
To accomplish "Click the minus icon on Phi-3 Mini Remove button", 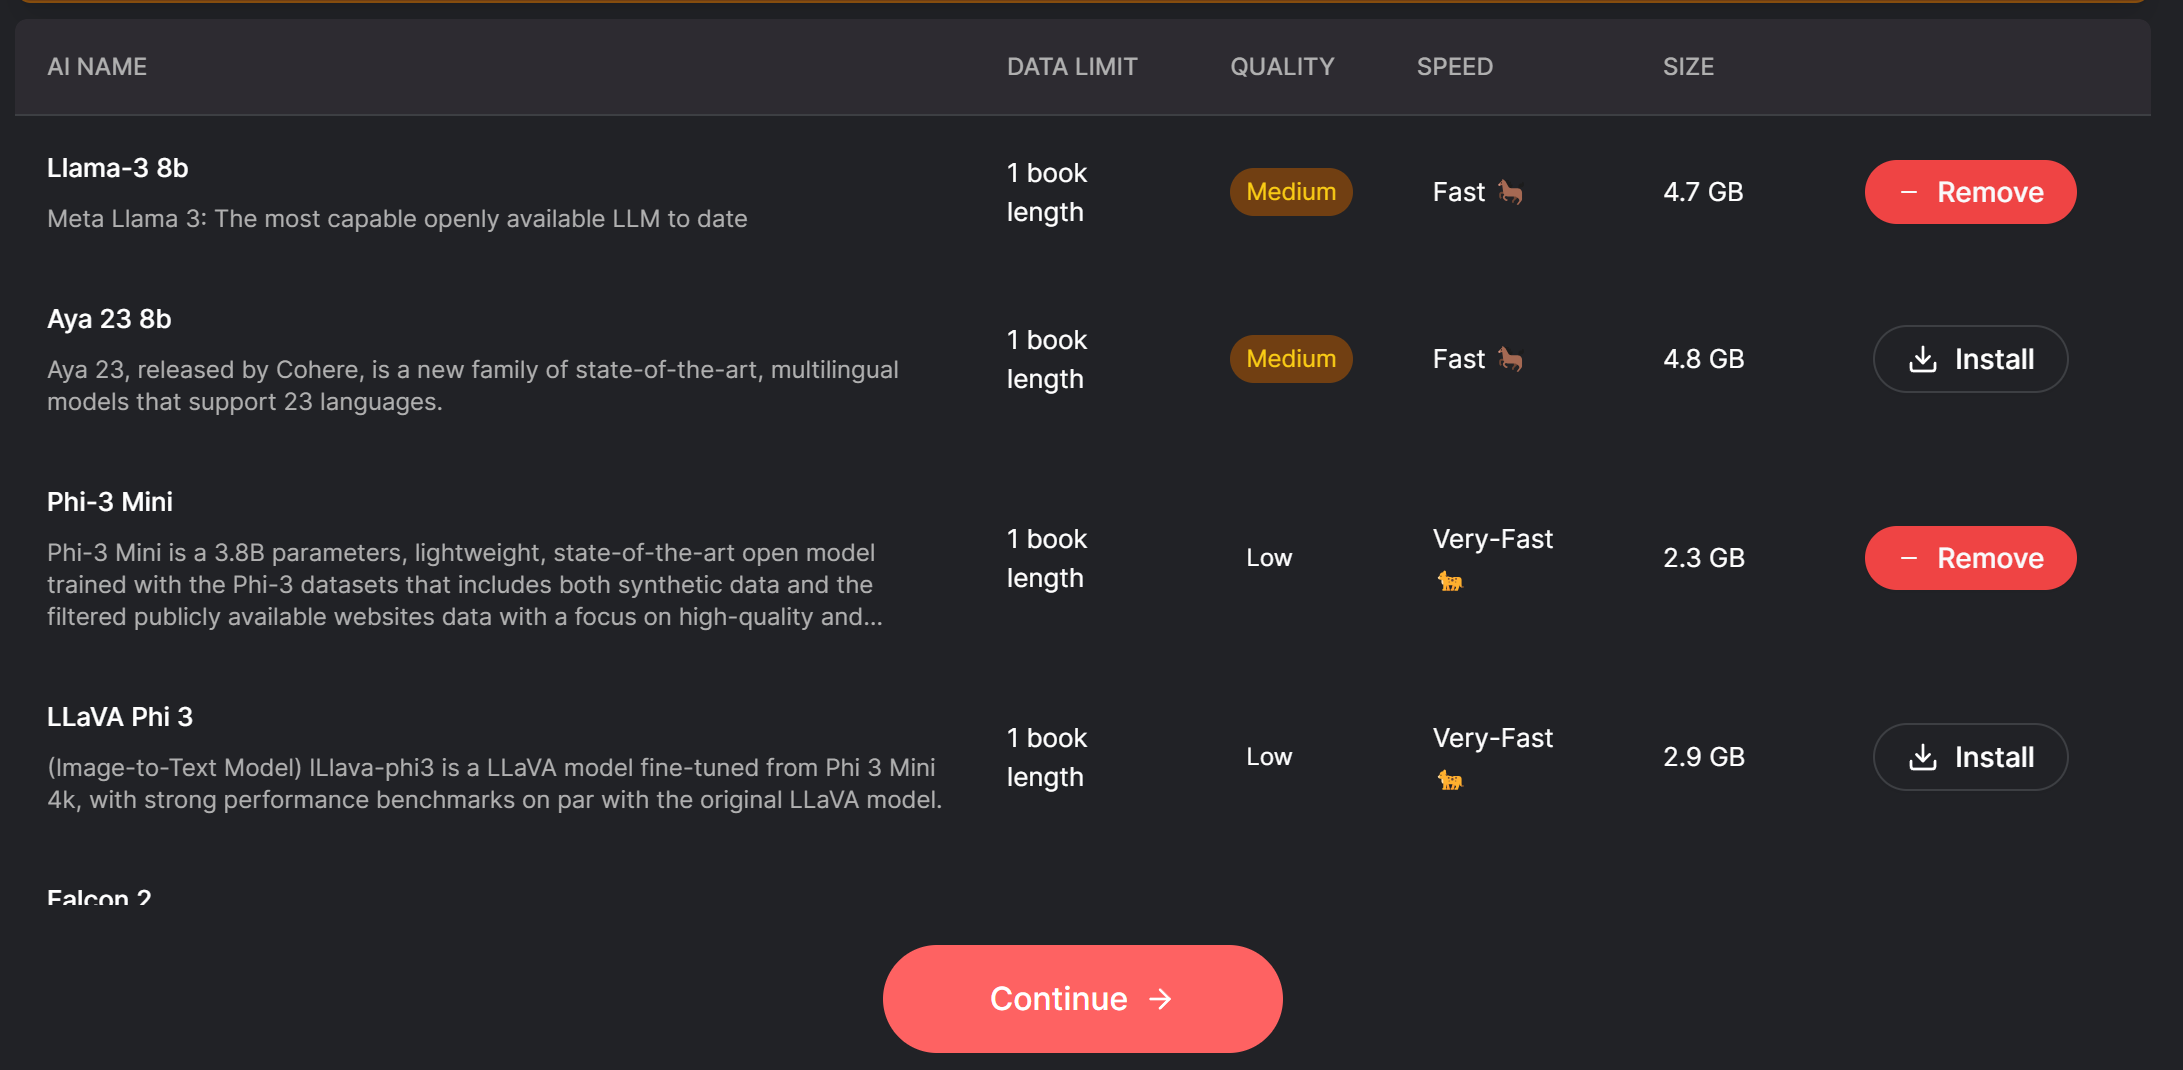I will (x=1909, y=558).
